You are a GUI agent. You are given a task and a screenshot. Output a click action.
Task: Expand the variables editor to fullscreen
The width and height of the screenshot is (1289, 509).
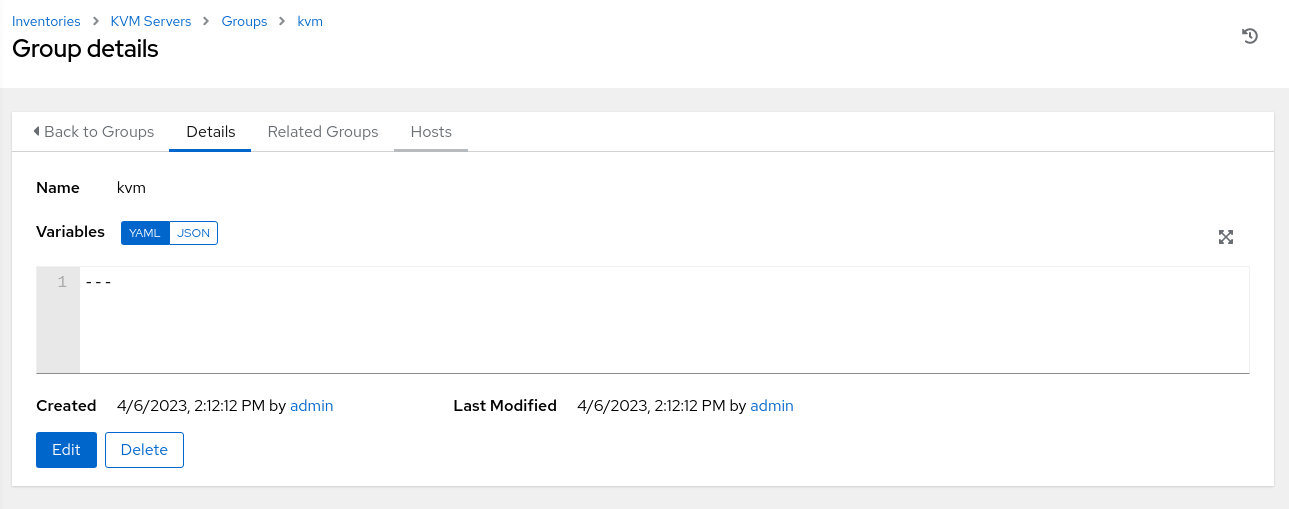pyautogui.click(x=1226, y=237)
